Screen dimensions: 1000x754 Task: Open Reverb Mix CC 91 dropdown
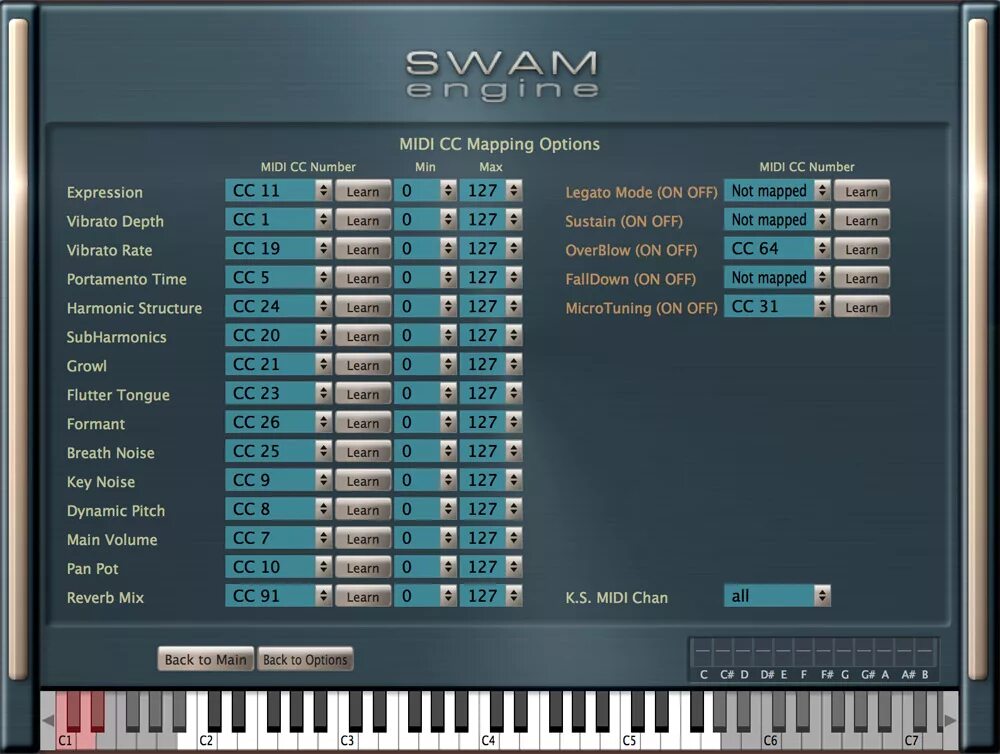point(278,596)
